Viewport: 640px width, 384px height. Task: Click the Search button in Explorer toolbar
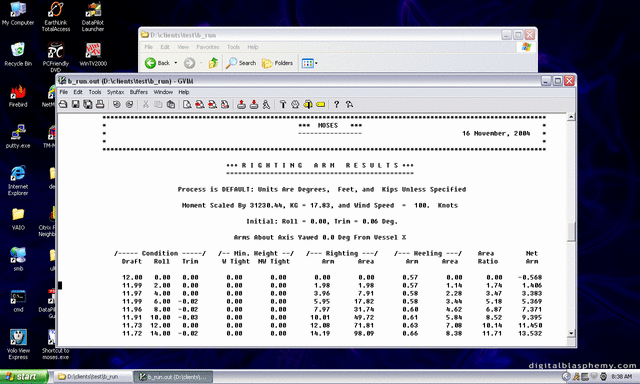click(241, 63)
